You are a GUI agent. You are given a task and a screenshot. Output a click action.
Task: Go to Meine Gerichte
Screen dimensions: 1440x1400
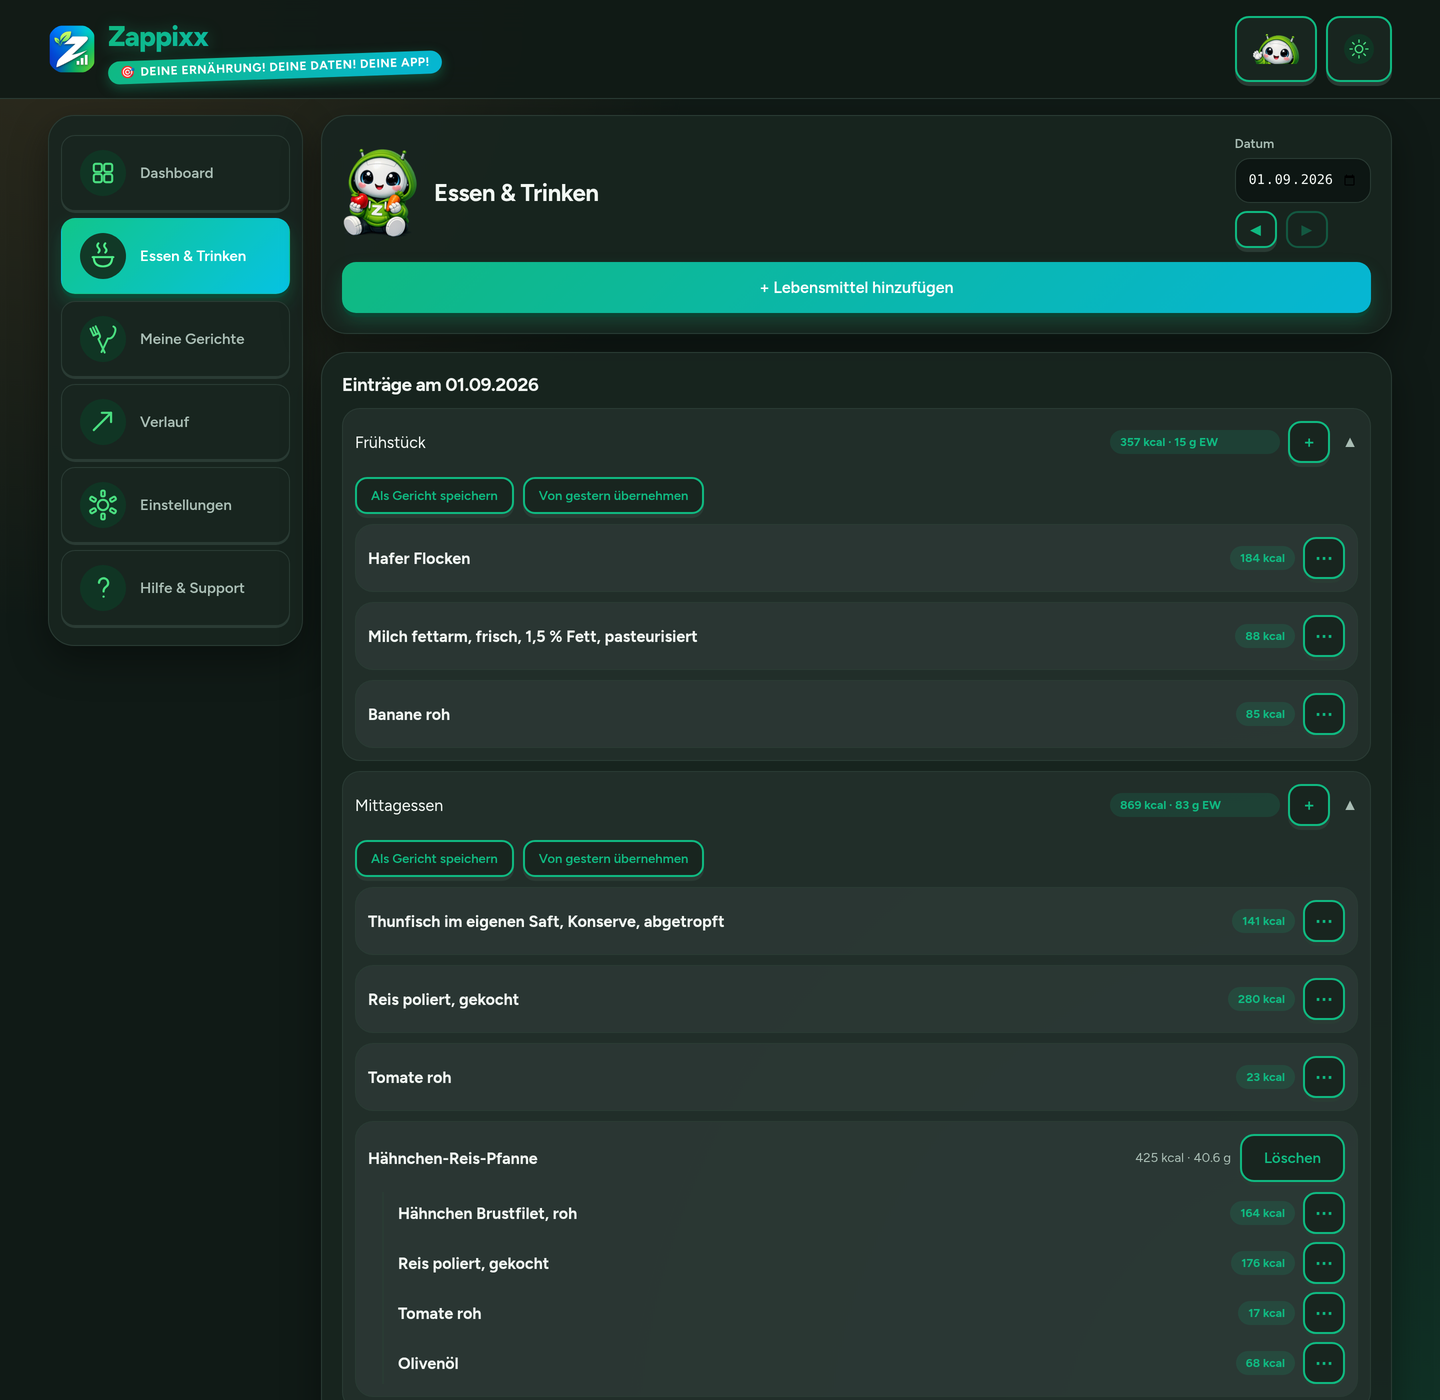pos(175,339)
